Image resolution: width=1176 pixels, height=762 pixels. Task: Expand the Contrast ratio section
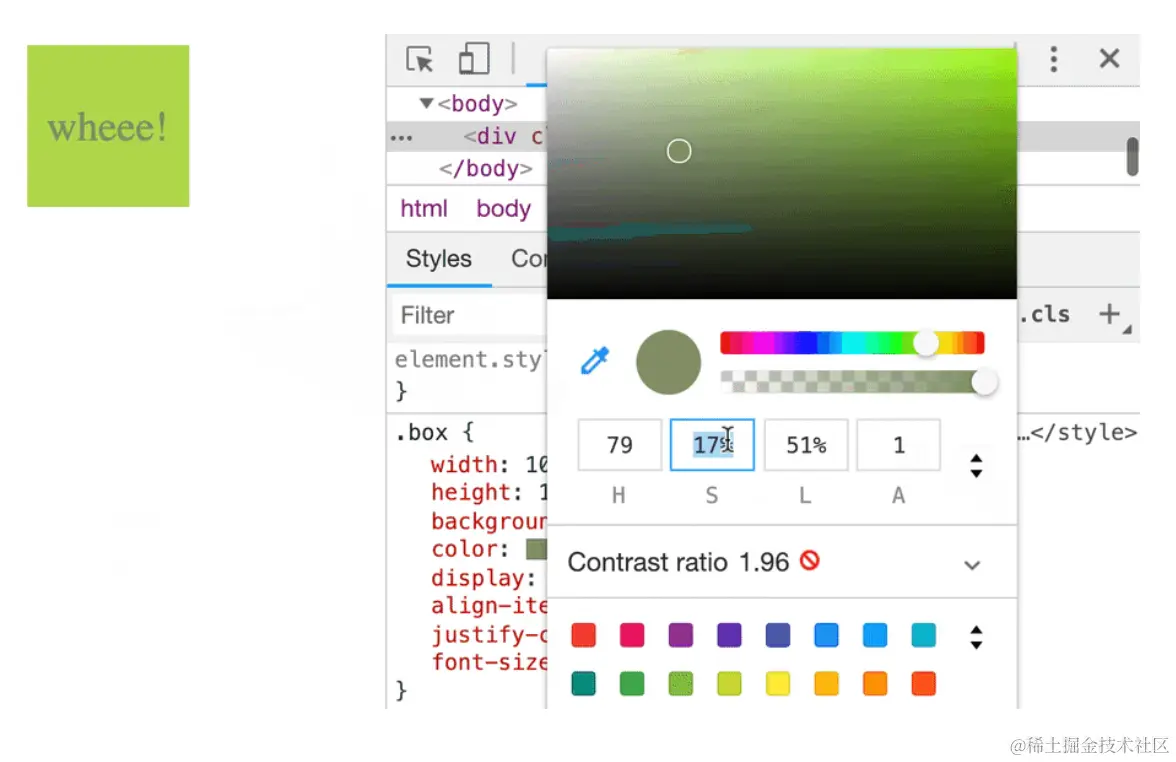point(972,565)
